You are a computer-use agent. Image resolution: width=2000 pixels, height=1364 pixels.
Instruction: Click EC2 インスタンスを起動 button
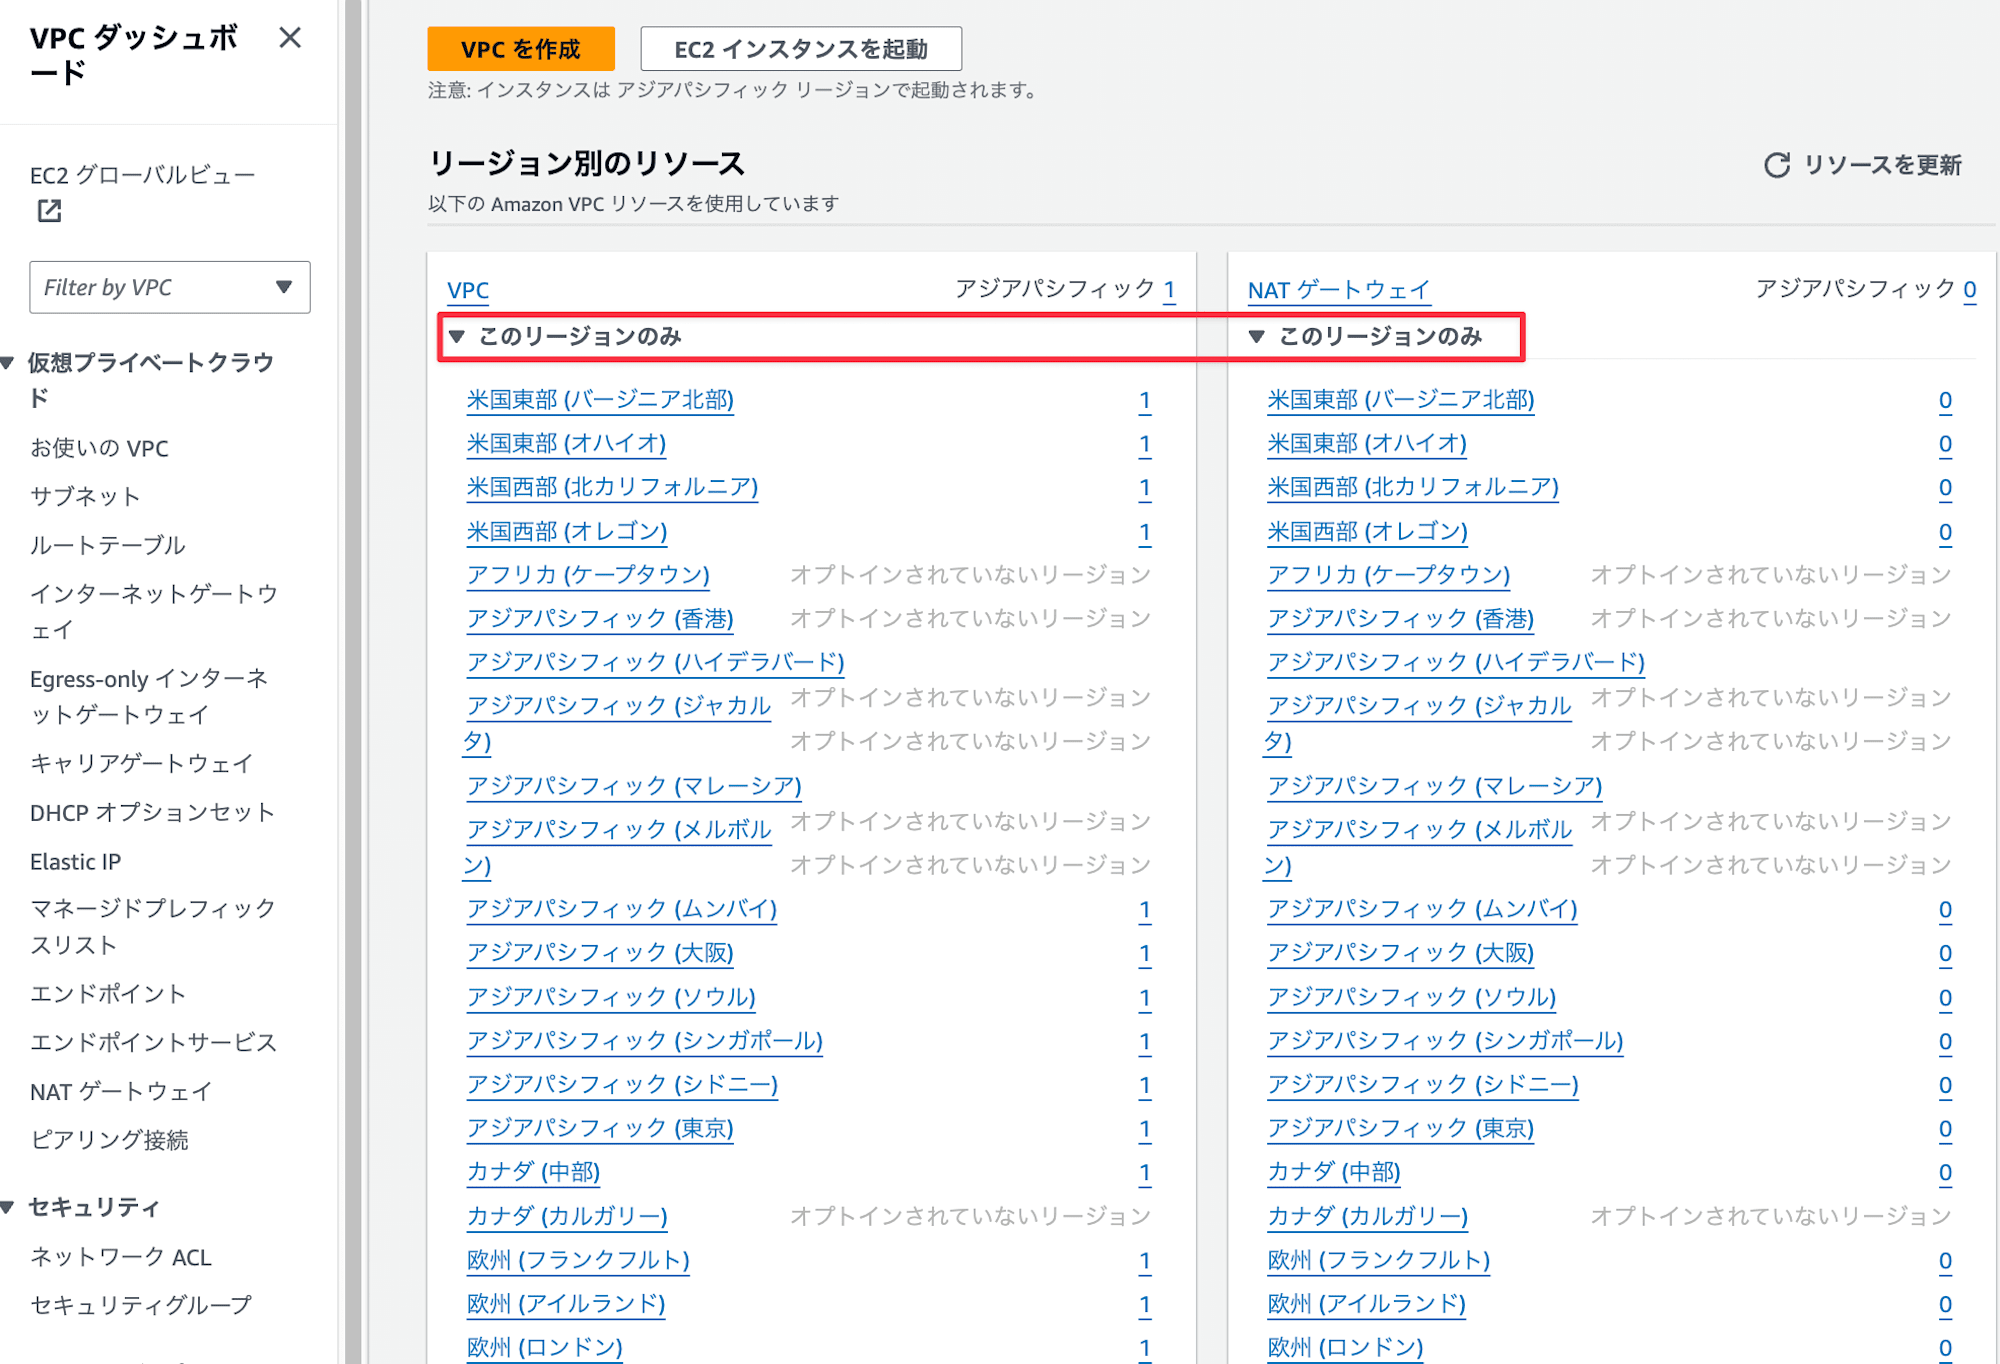click(x=801, y=49)
